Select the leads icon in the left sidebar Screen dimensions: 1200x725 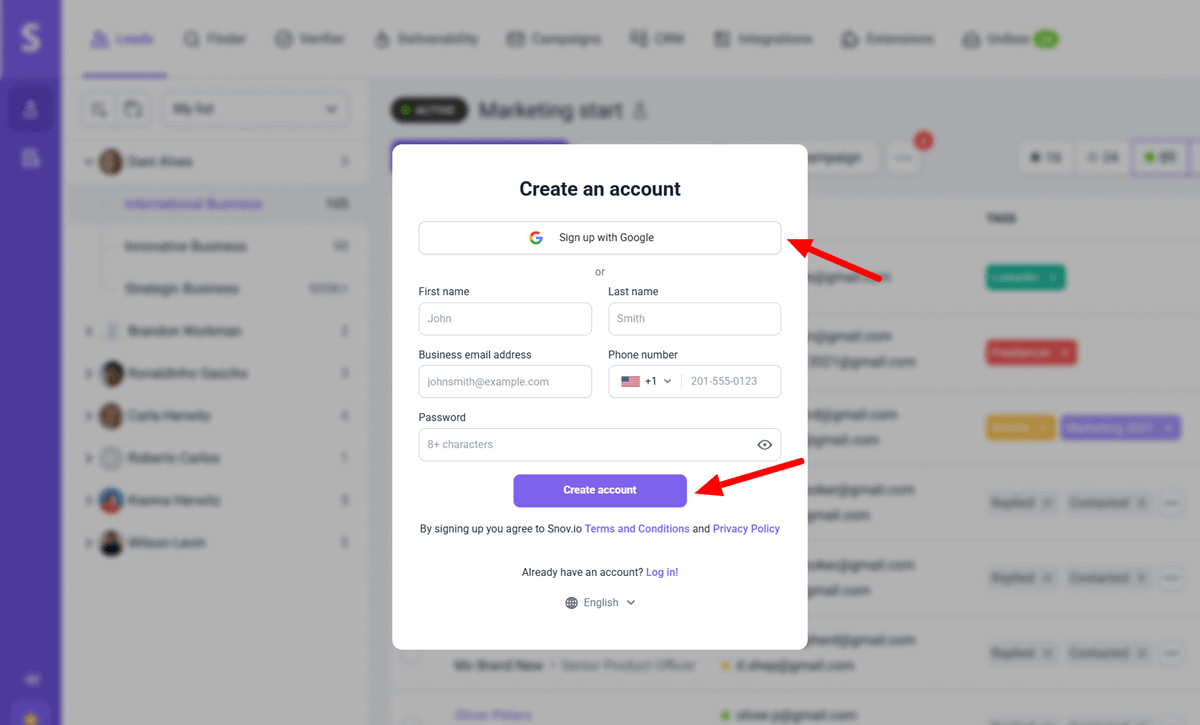(x=30, y=108)
